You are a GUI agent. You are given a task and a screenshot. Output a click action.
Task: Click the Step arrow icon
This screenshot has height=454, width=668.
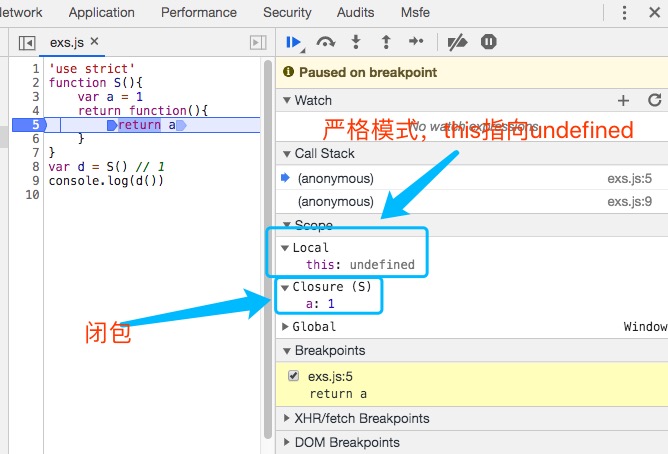416,42
